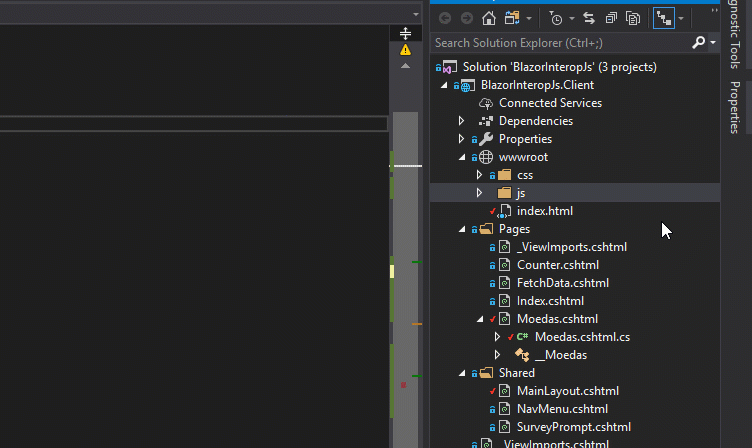Collapse the Shared folder

click(462, 373)
